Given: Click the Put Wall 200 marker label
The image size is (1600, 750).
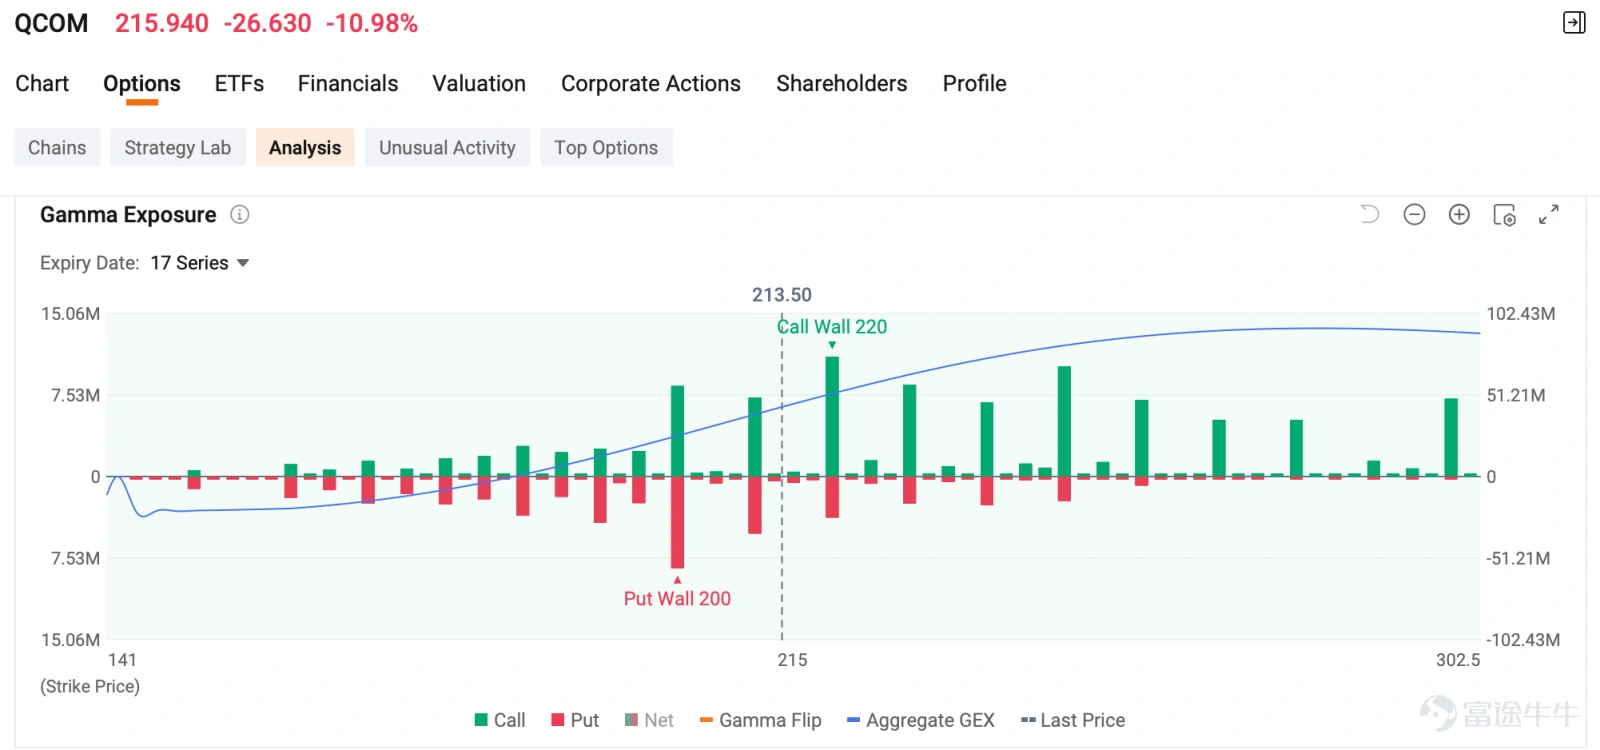Looking at the screenshot, I should coord(677,598).
